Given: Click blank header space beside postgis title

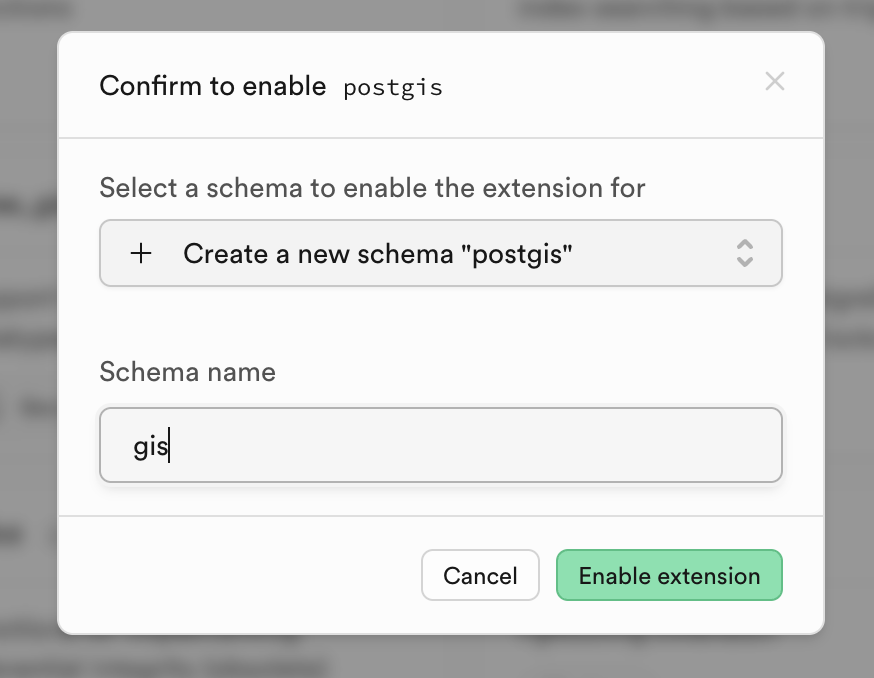Looking at the screenshot, I should coord(600,86).
